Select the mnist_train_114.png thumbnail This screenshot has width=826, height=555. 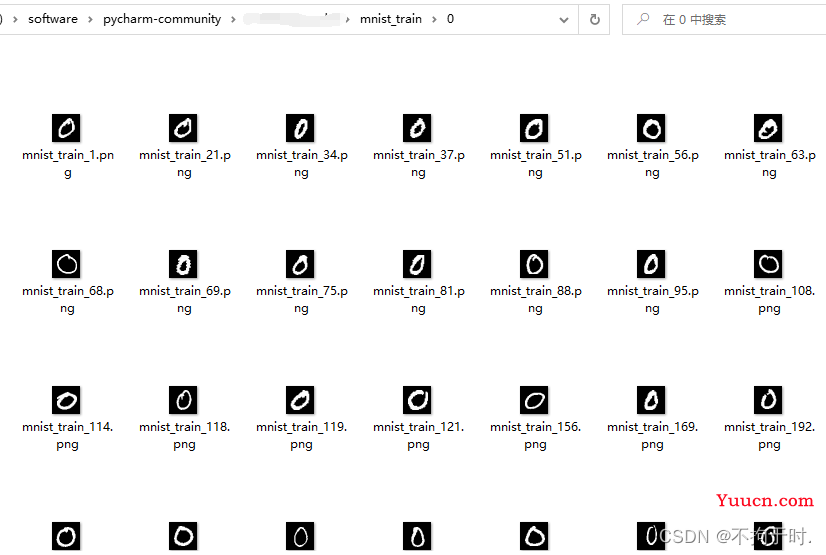point(66,400)
